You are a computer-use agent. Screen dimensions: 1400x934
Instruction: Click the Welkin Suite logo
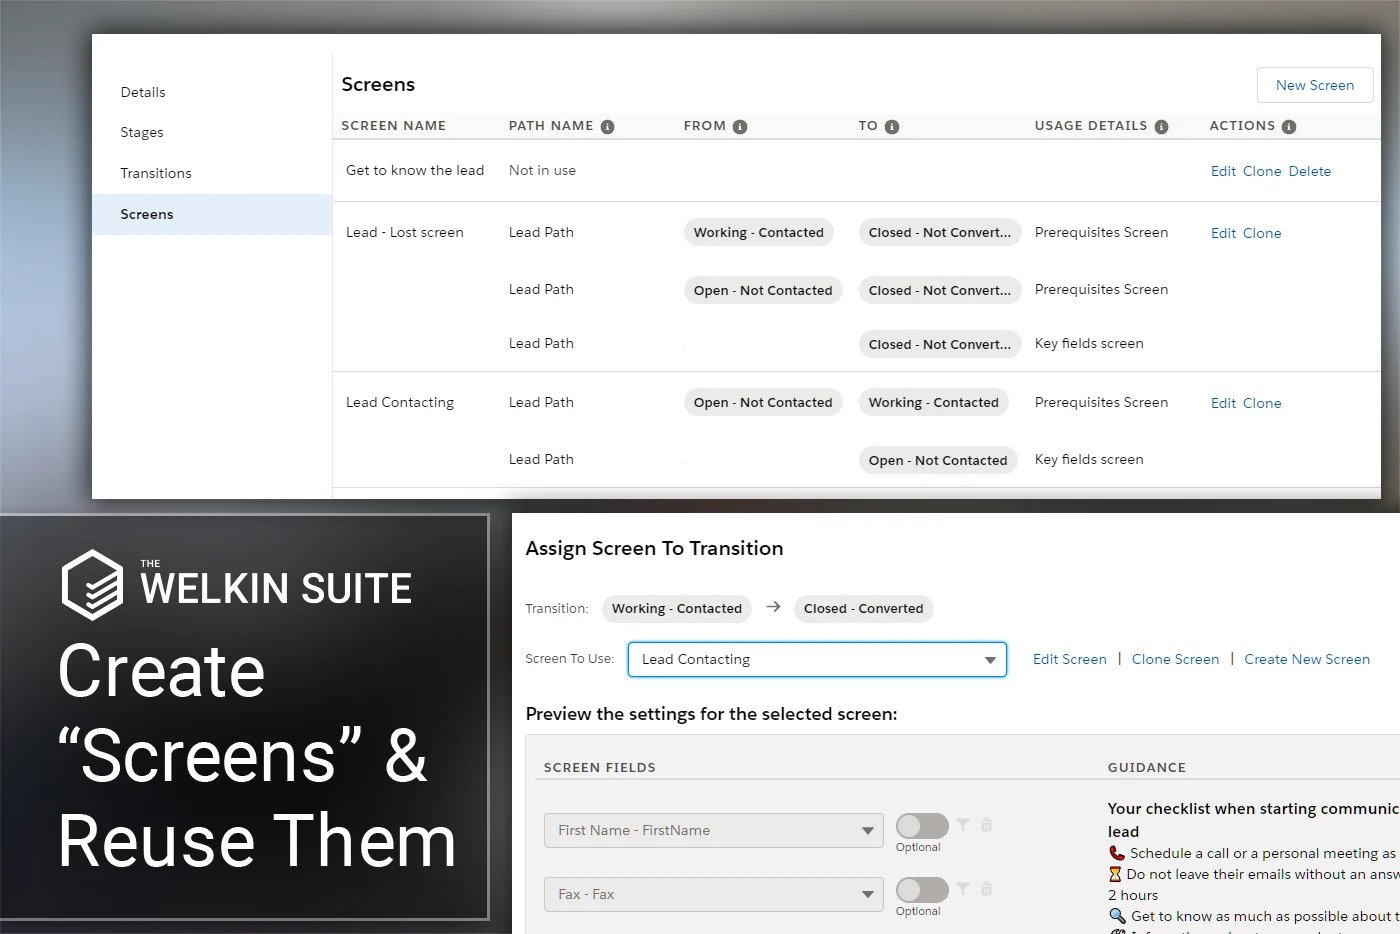point(92,585)
